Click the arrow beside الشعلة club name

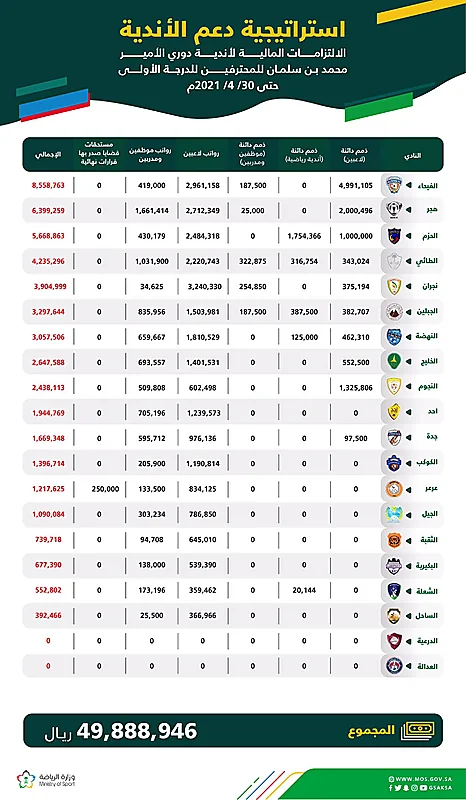[x=408, y=591]
